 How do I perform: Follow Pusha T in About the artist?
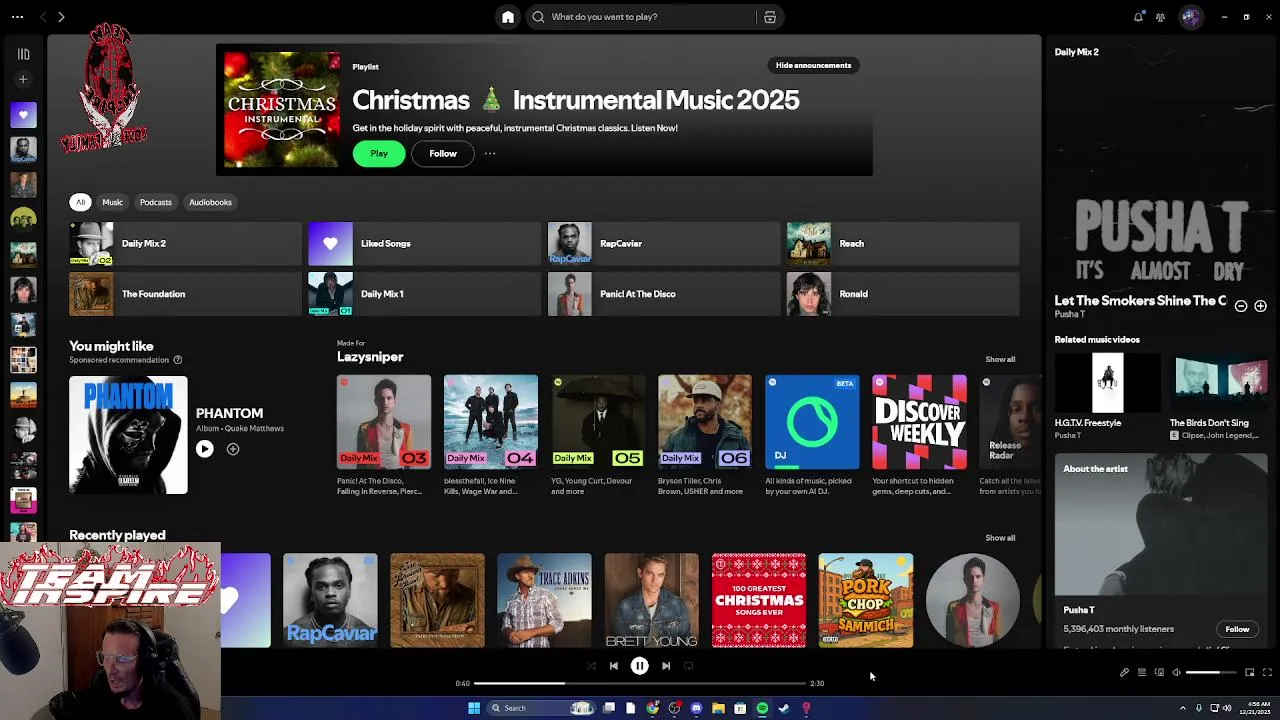click(x=1237, y=630)
